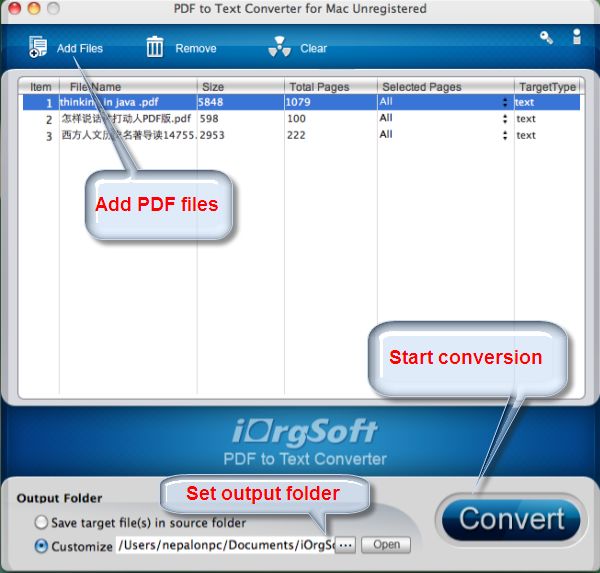Click the output folder path field
Image resolution: width=600 pixels, height=573 pixels.
(x=225, y=545)
